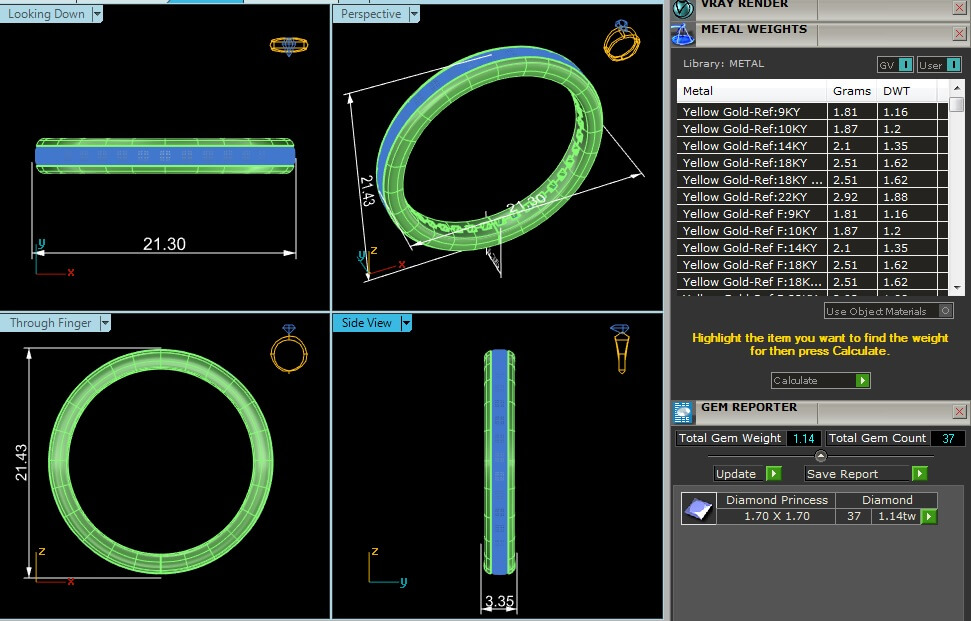Click the Gem Reporter panel icon
The image size is (971, 621).
pyautogui.click(x=683, y=412)
